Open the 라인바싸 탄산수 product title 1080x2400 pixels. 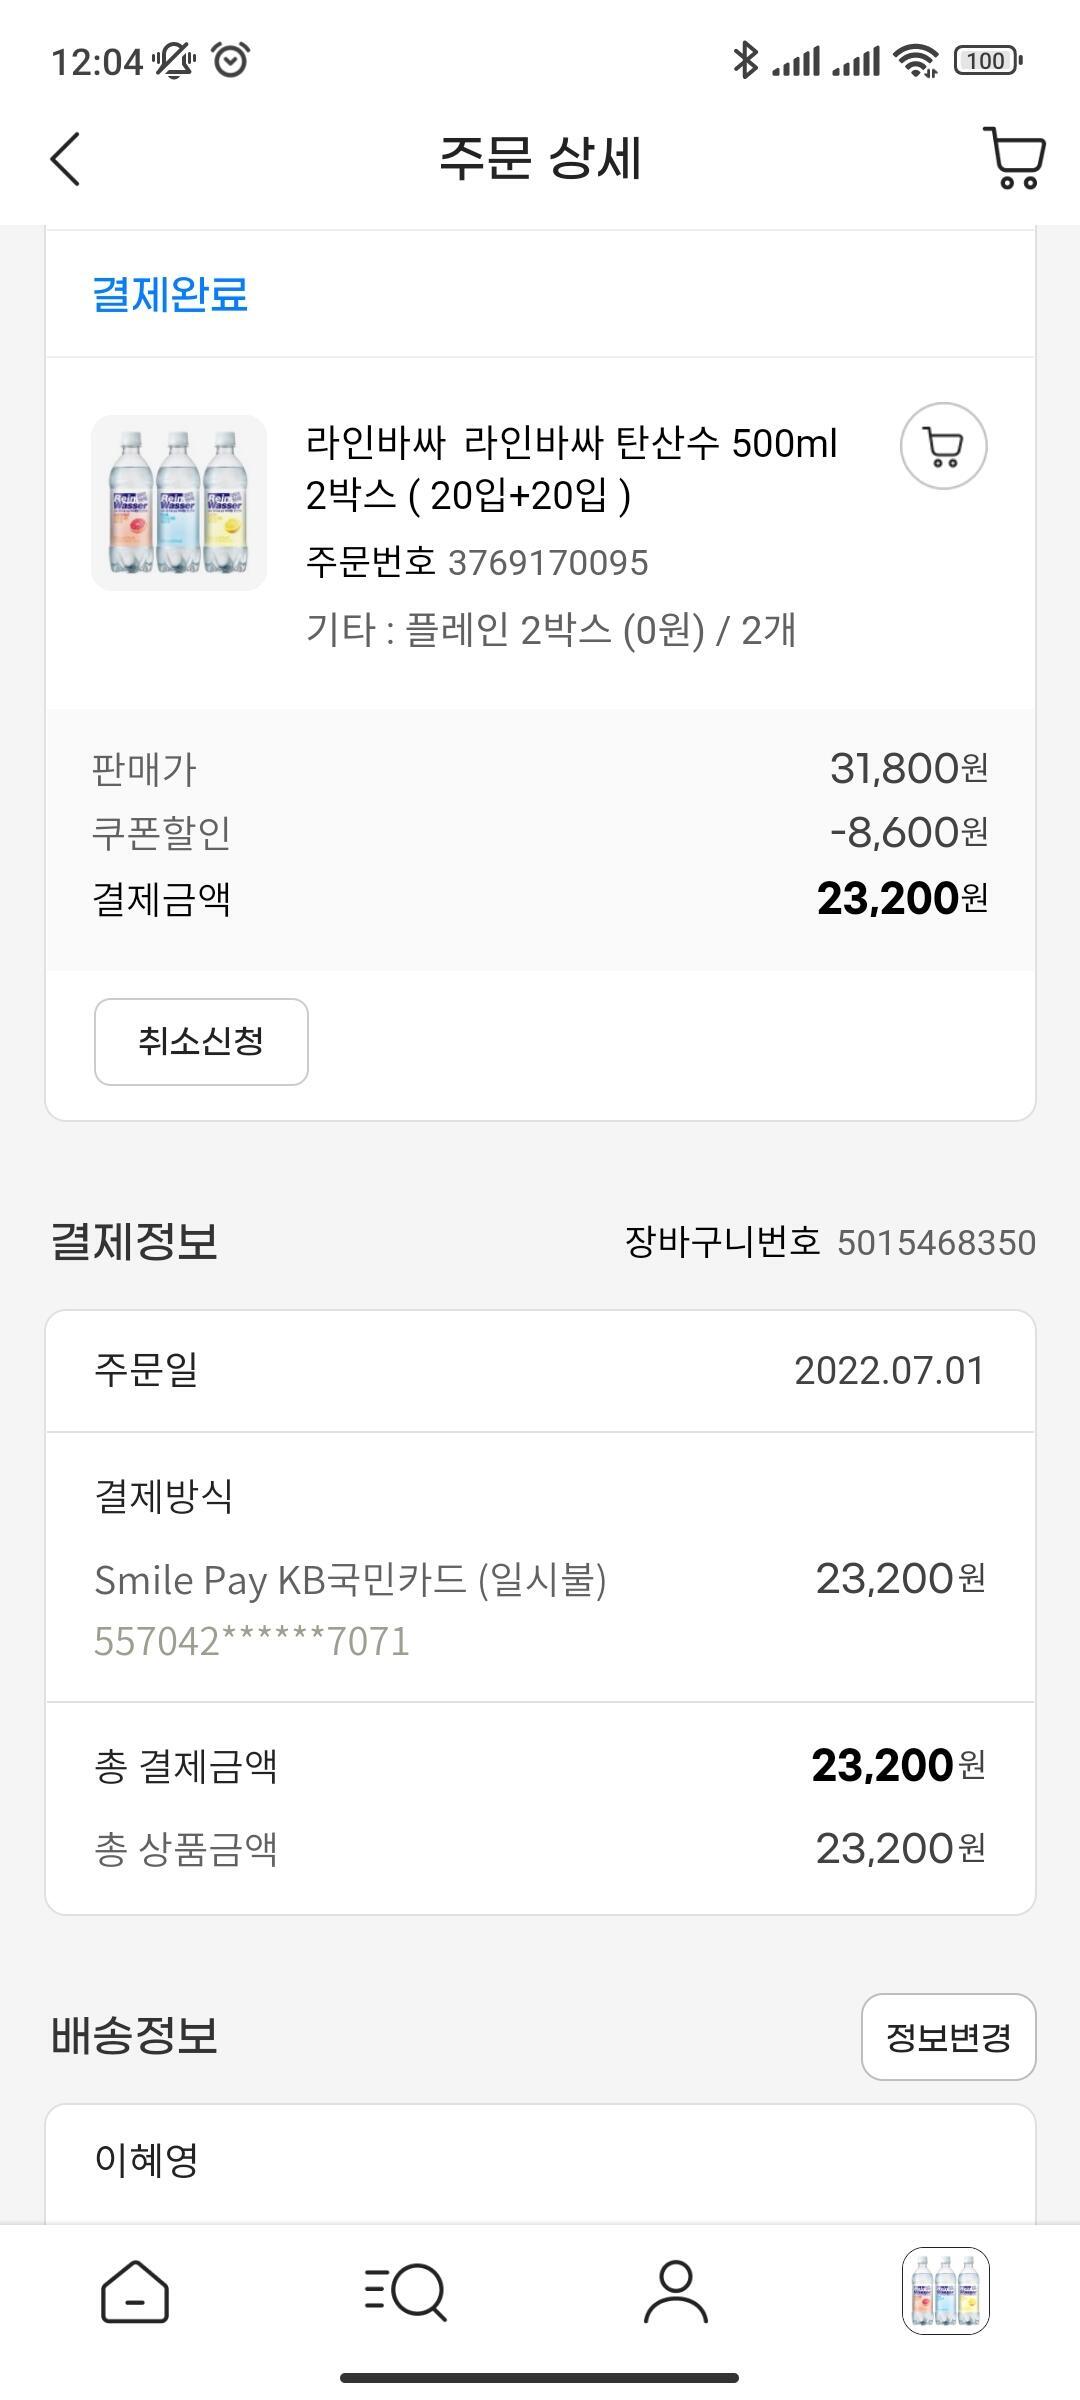click(571, 468)
